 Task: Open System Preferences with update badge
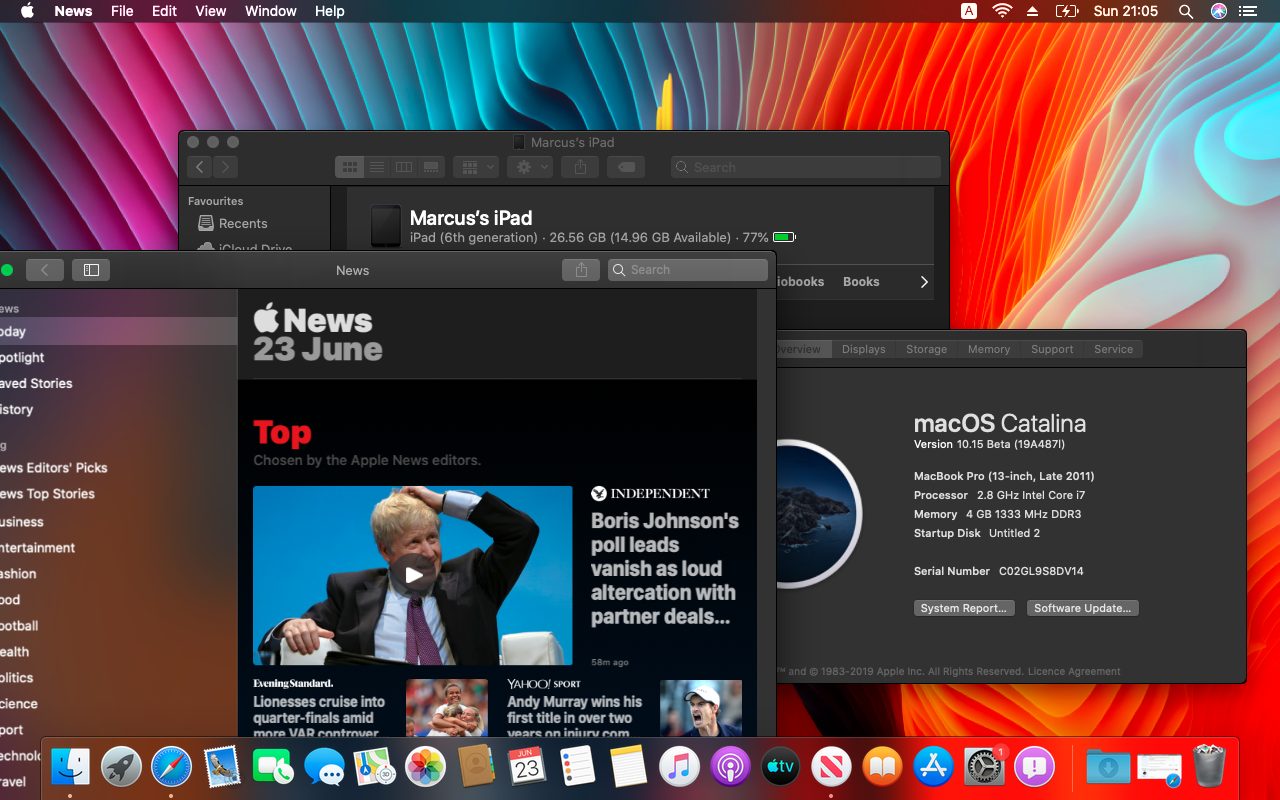(x=984, y=767)
